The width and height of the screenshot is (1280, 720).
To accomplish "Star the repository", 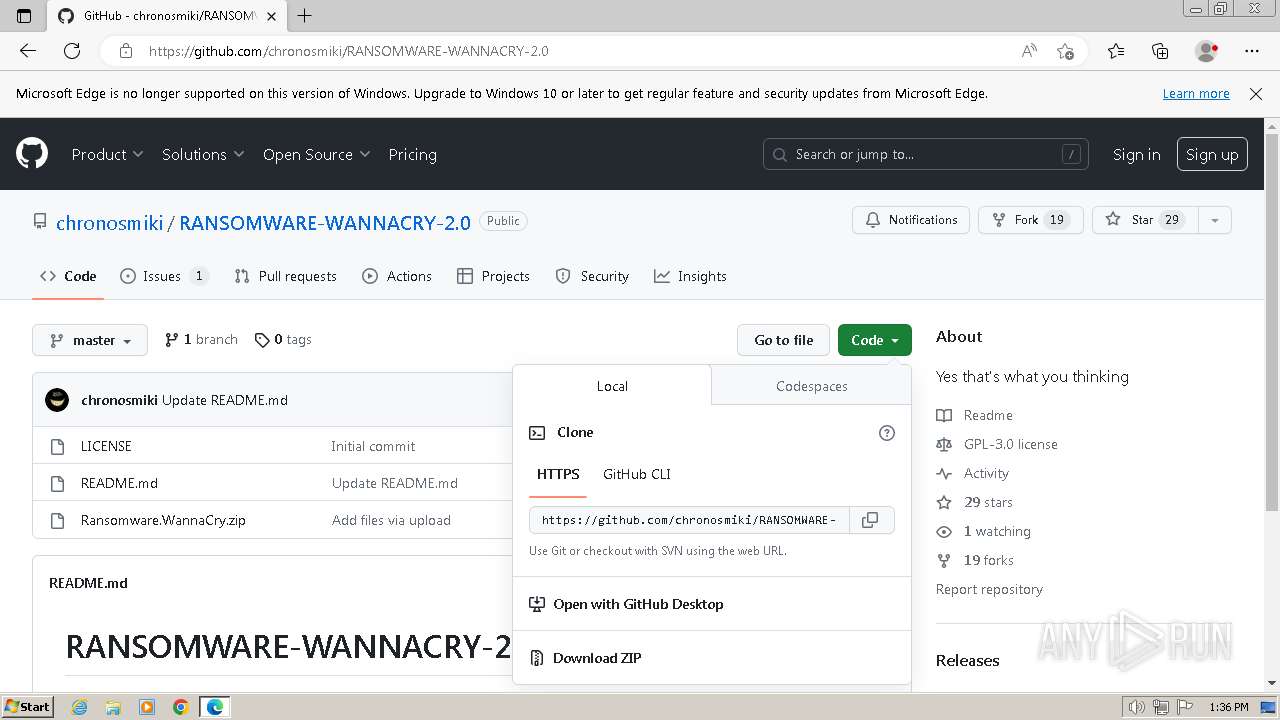I will point(1145,220).
